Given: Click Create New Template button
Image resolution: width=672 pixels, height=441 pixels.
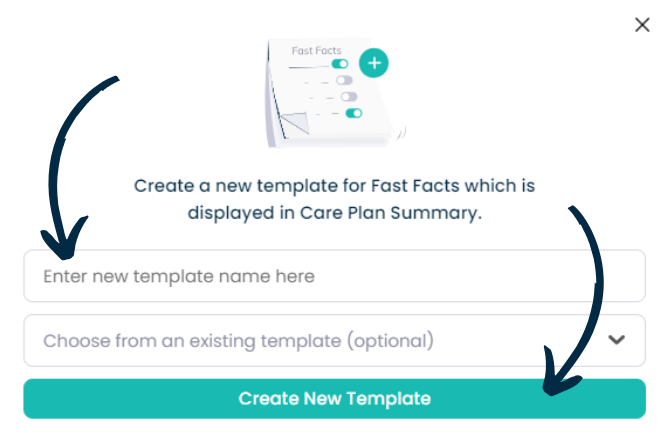Looking at the screenshot, I should coord(334,399).
